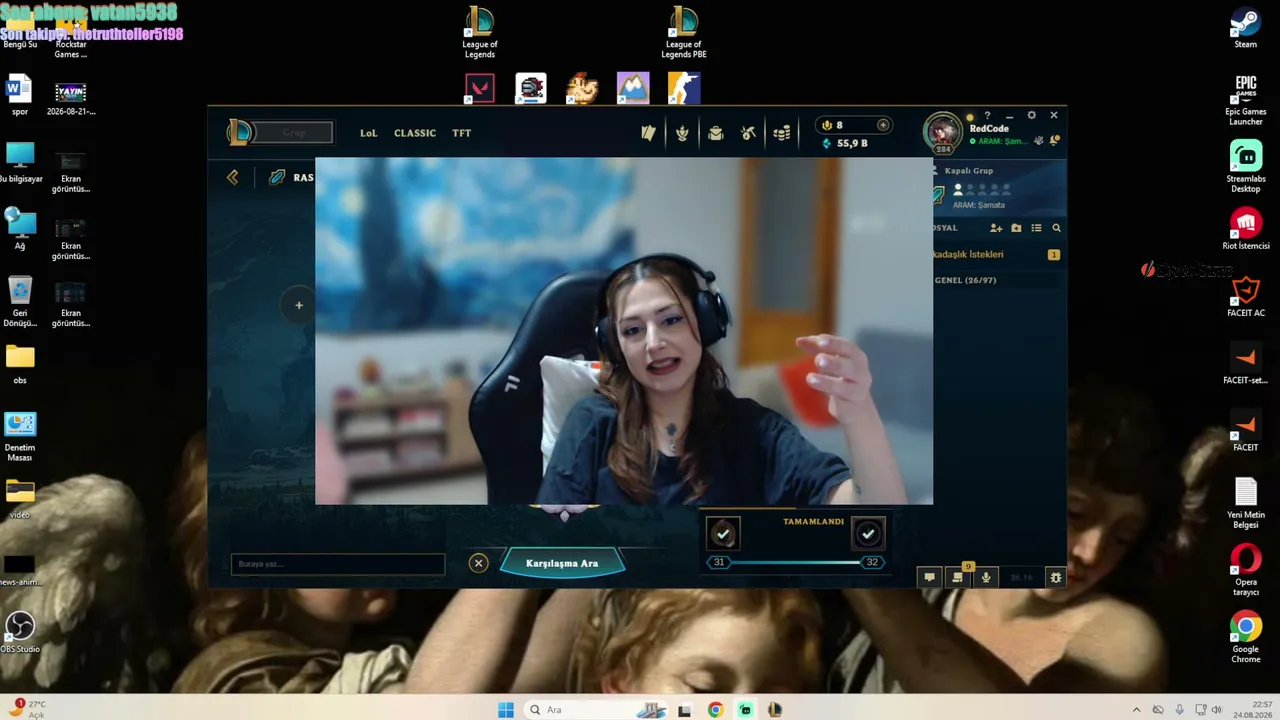The width and height of the screenshot is (1280, 720).
Task: Click the Windows Start button
Action: pyautogui.click(x=506, y=710)
